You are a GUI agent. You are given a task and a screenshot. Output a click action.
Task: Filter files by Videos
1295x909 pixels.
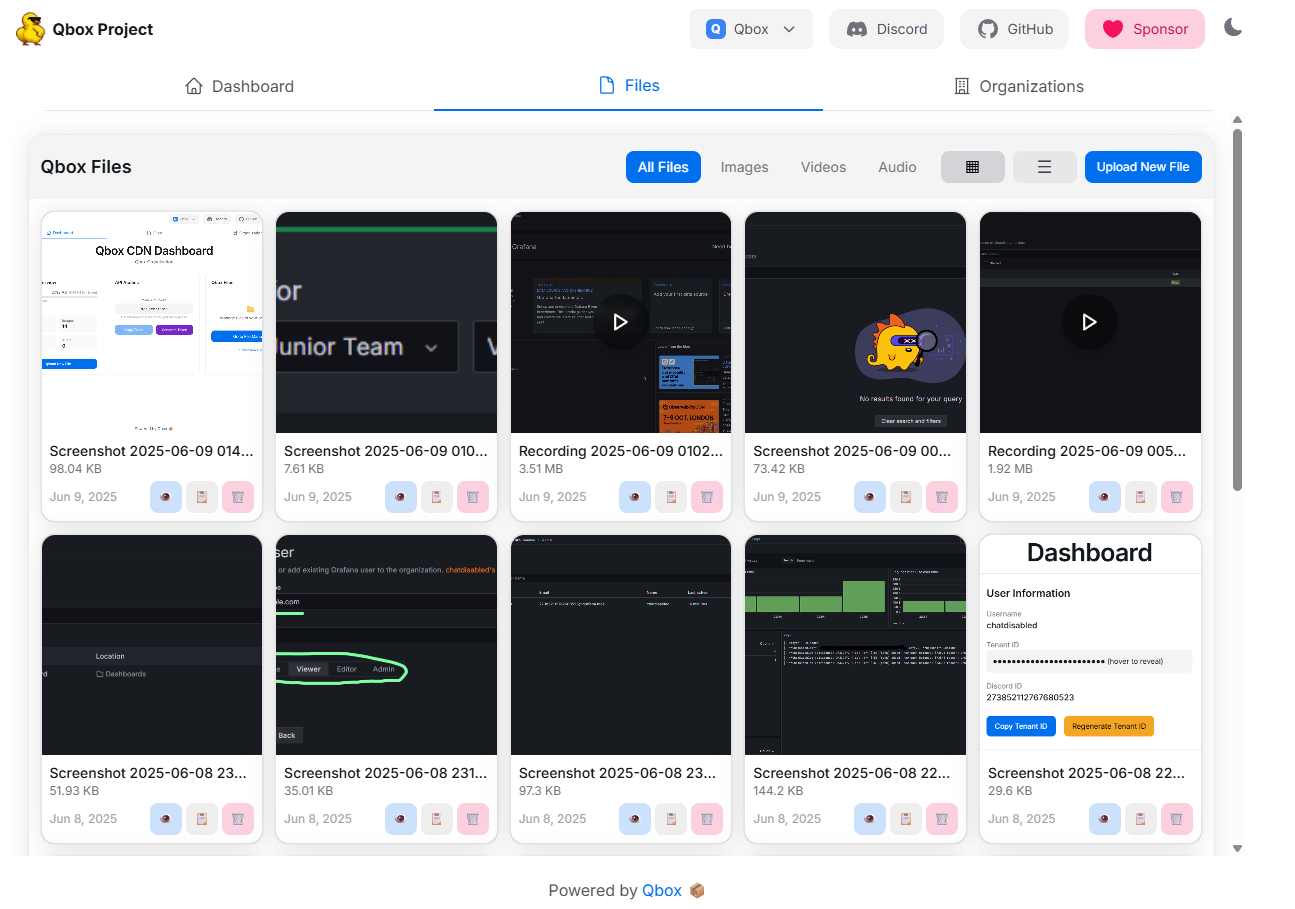[823, 167]
